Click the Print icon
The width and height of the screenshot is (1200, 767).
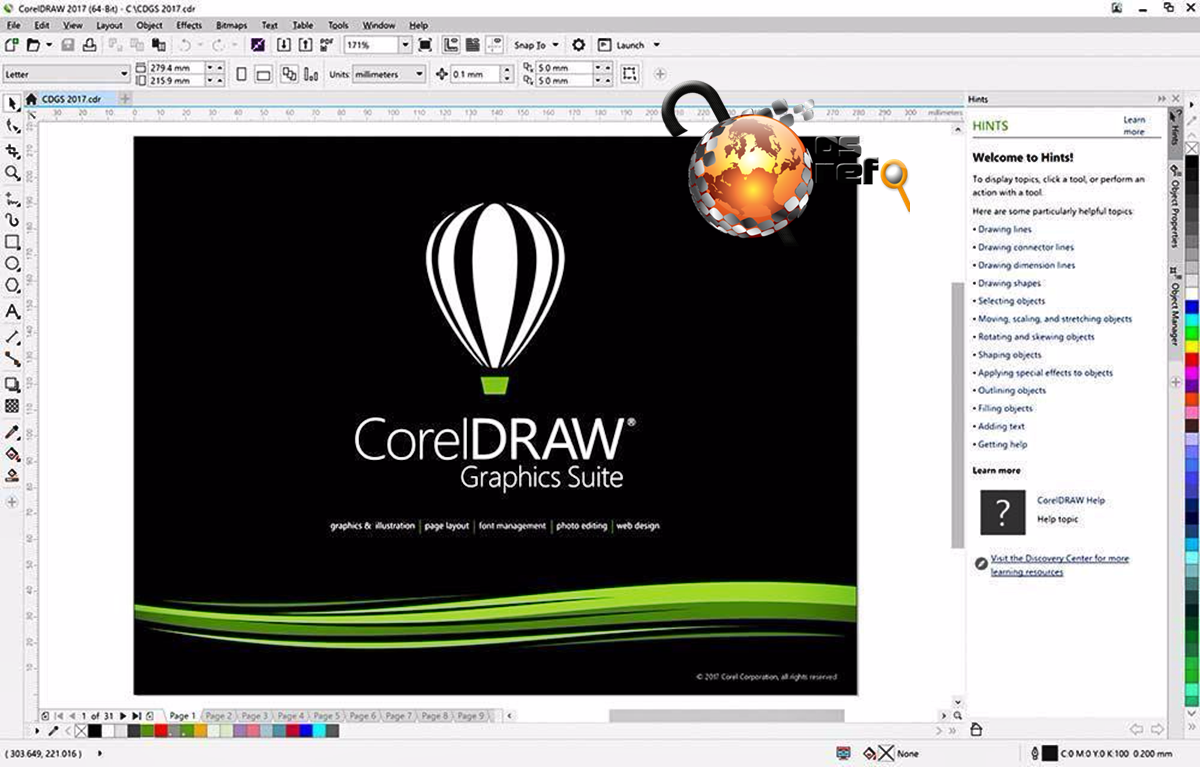pyautogui.click(x=89, y=45)
